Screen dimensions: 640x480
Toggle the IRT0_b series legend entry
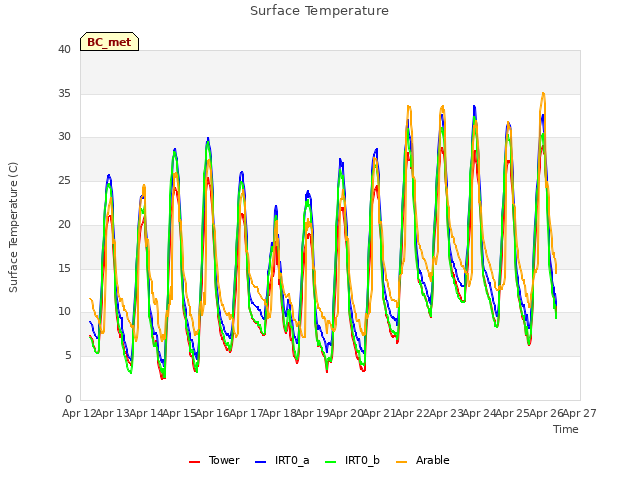click(x=353, y=460)
